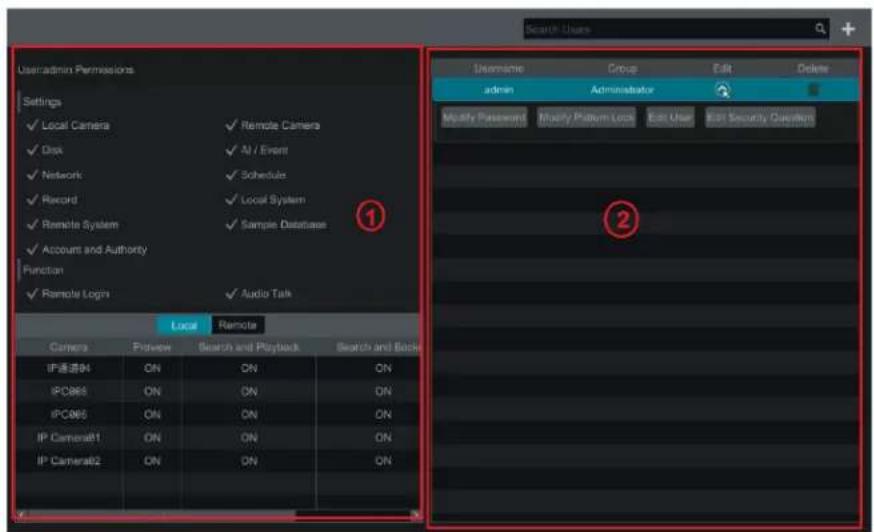Click the Modify Pattern Lock button
874x532 pixels.
pos(586,118)
